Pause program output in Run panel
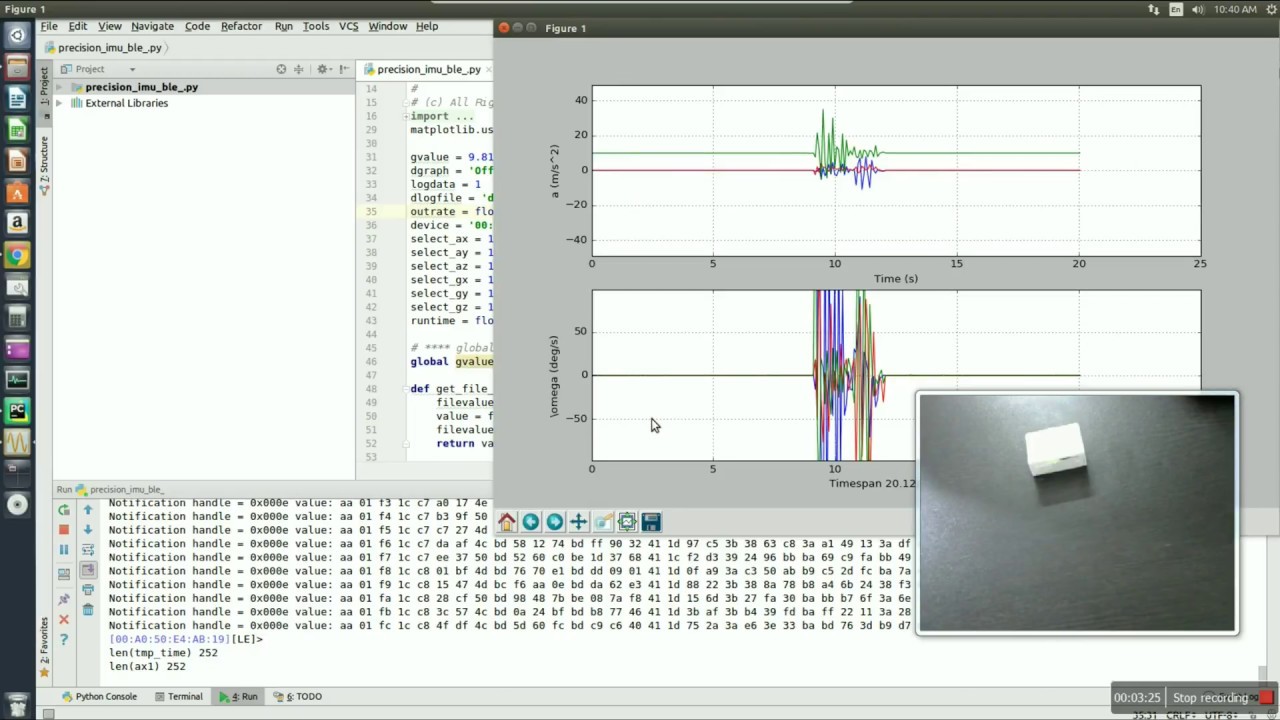Viewport: 1280px width, 720px height. click(64, 550)
